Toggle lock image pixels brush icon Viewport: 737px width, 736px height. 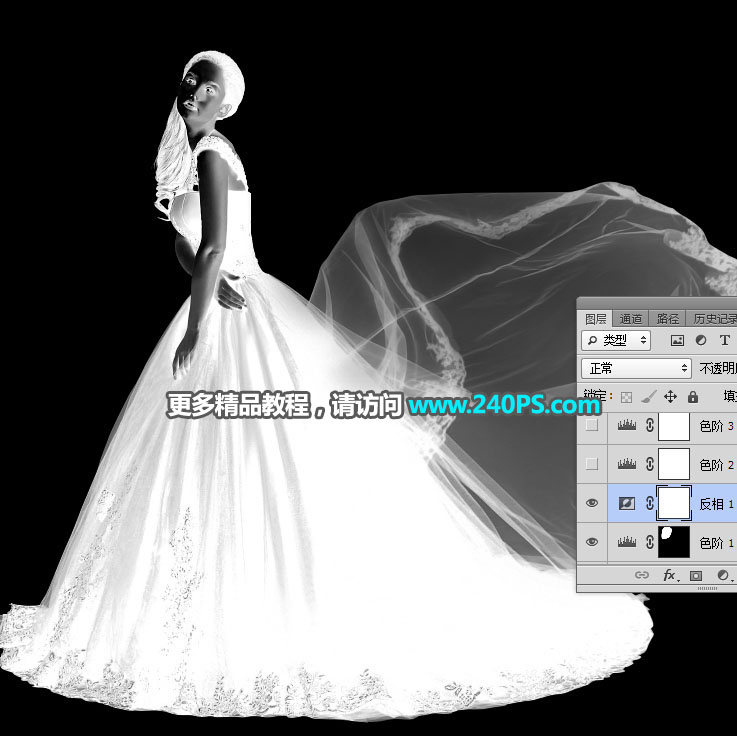(x=649, y=398)
